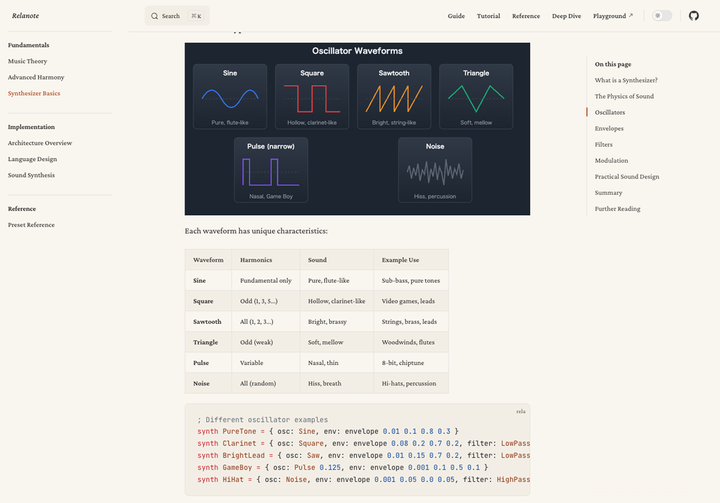720x503 pixels.
Task: Click the Sawtooth waveform graphic
Action: (394, 98)
